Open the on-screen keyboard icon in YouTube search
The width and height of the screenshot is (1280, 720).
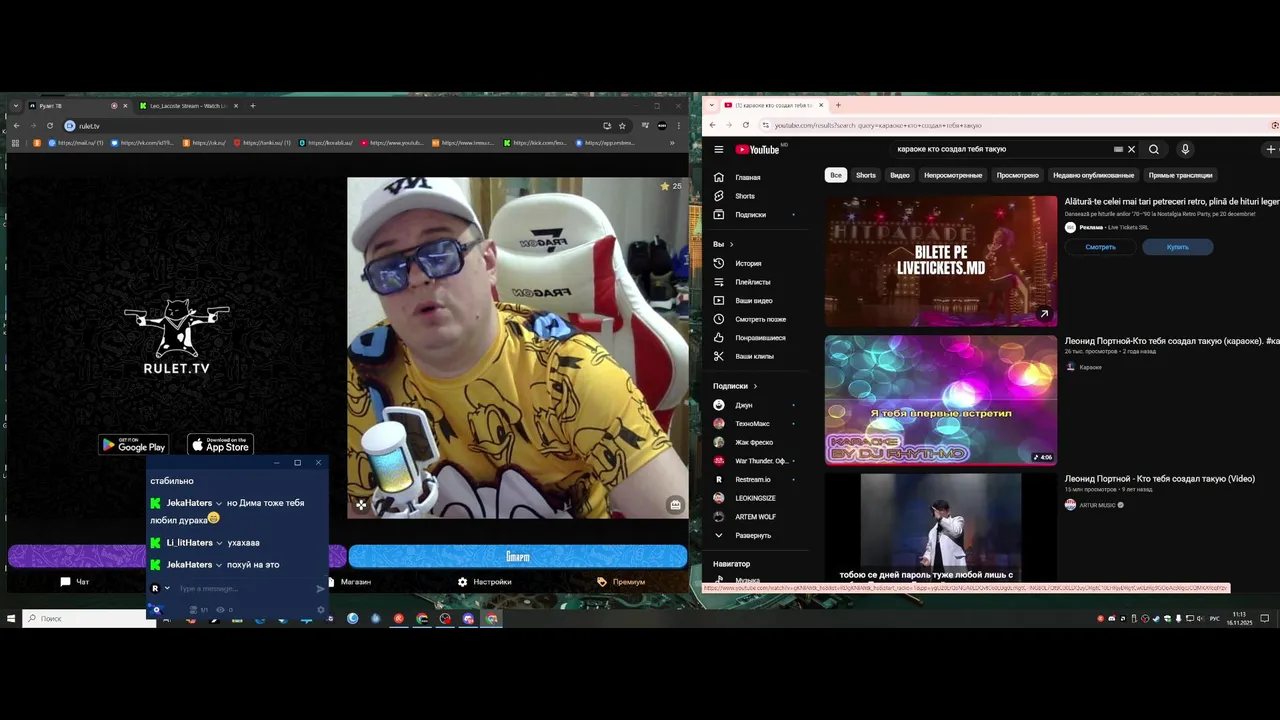click(x=1118, y=149)
